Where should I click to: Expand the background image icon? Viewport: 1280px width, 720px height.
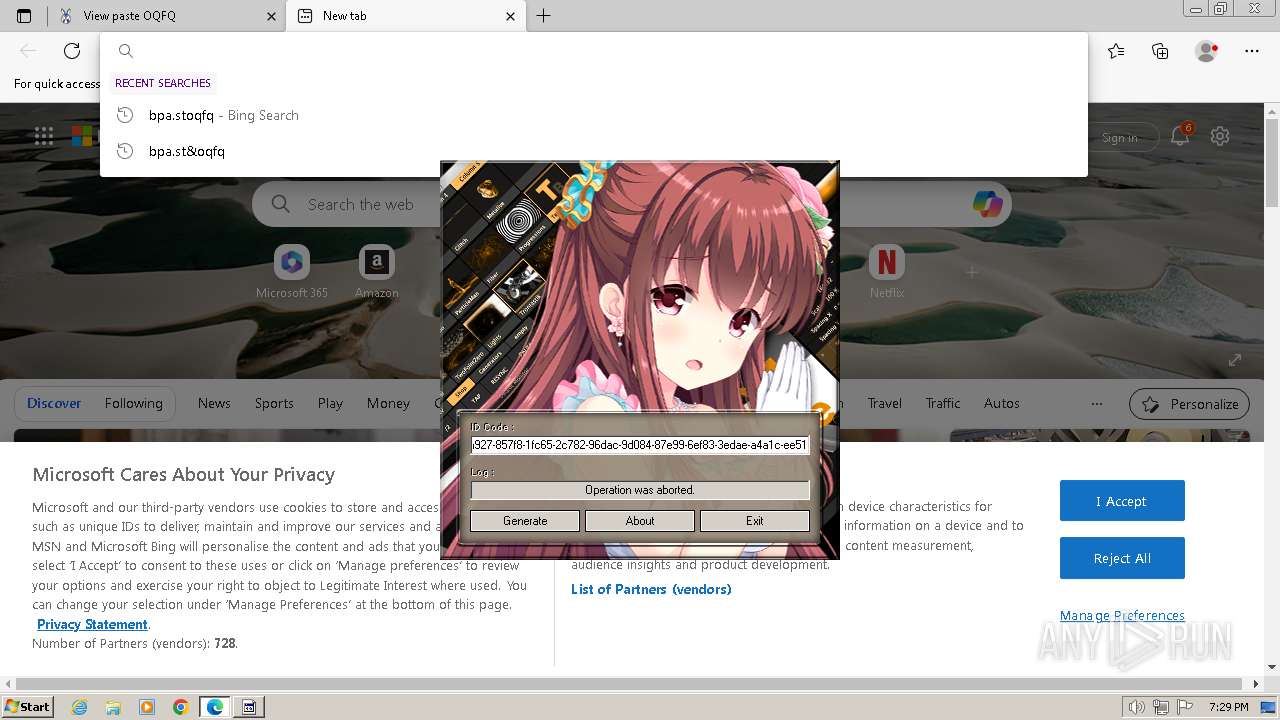coord(1235,360)
